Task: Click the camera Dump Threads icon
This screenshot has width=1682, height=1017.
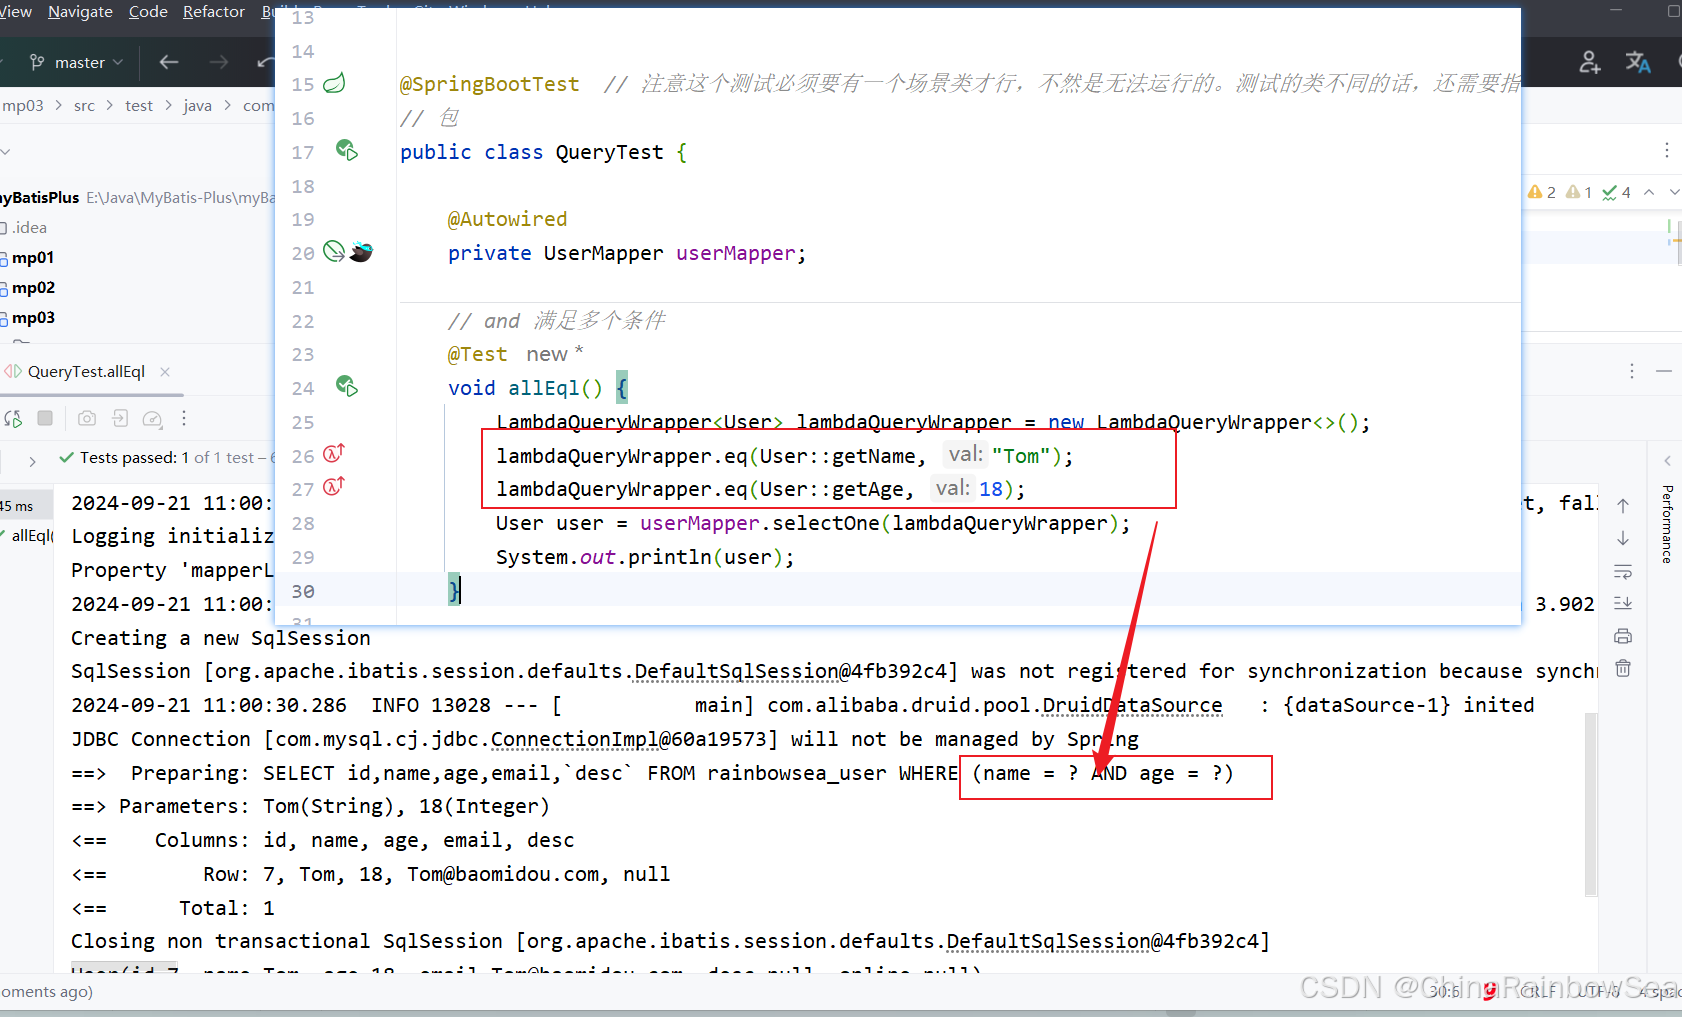Action: tap(87, 418)
